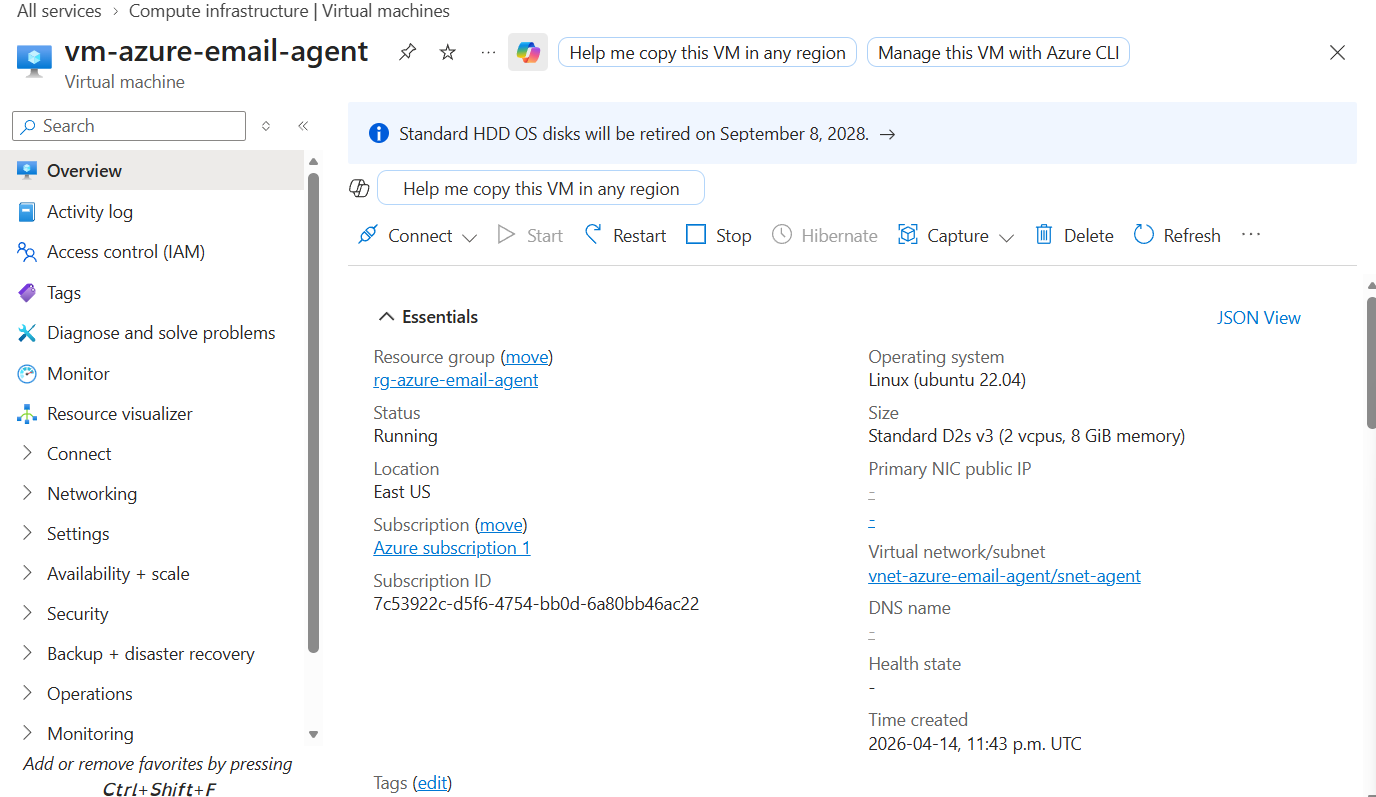Add VM to favorites with star icon
This screenshot has height=797, width=1376.
pyautogui.click(x=448, y=53)
